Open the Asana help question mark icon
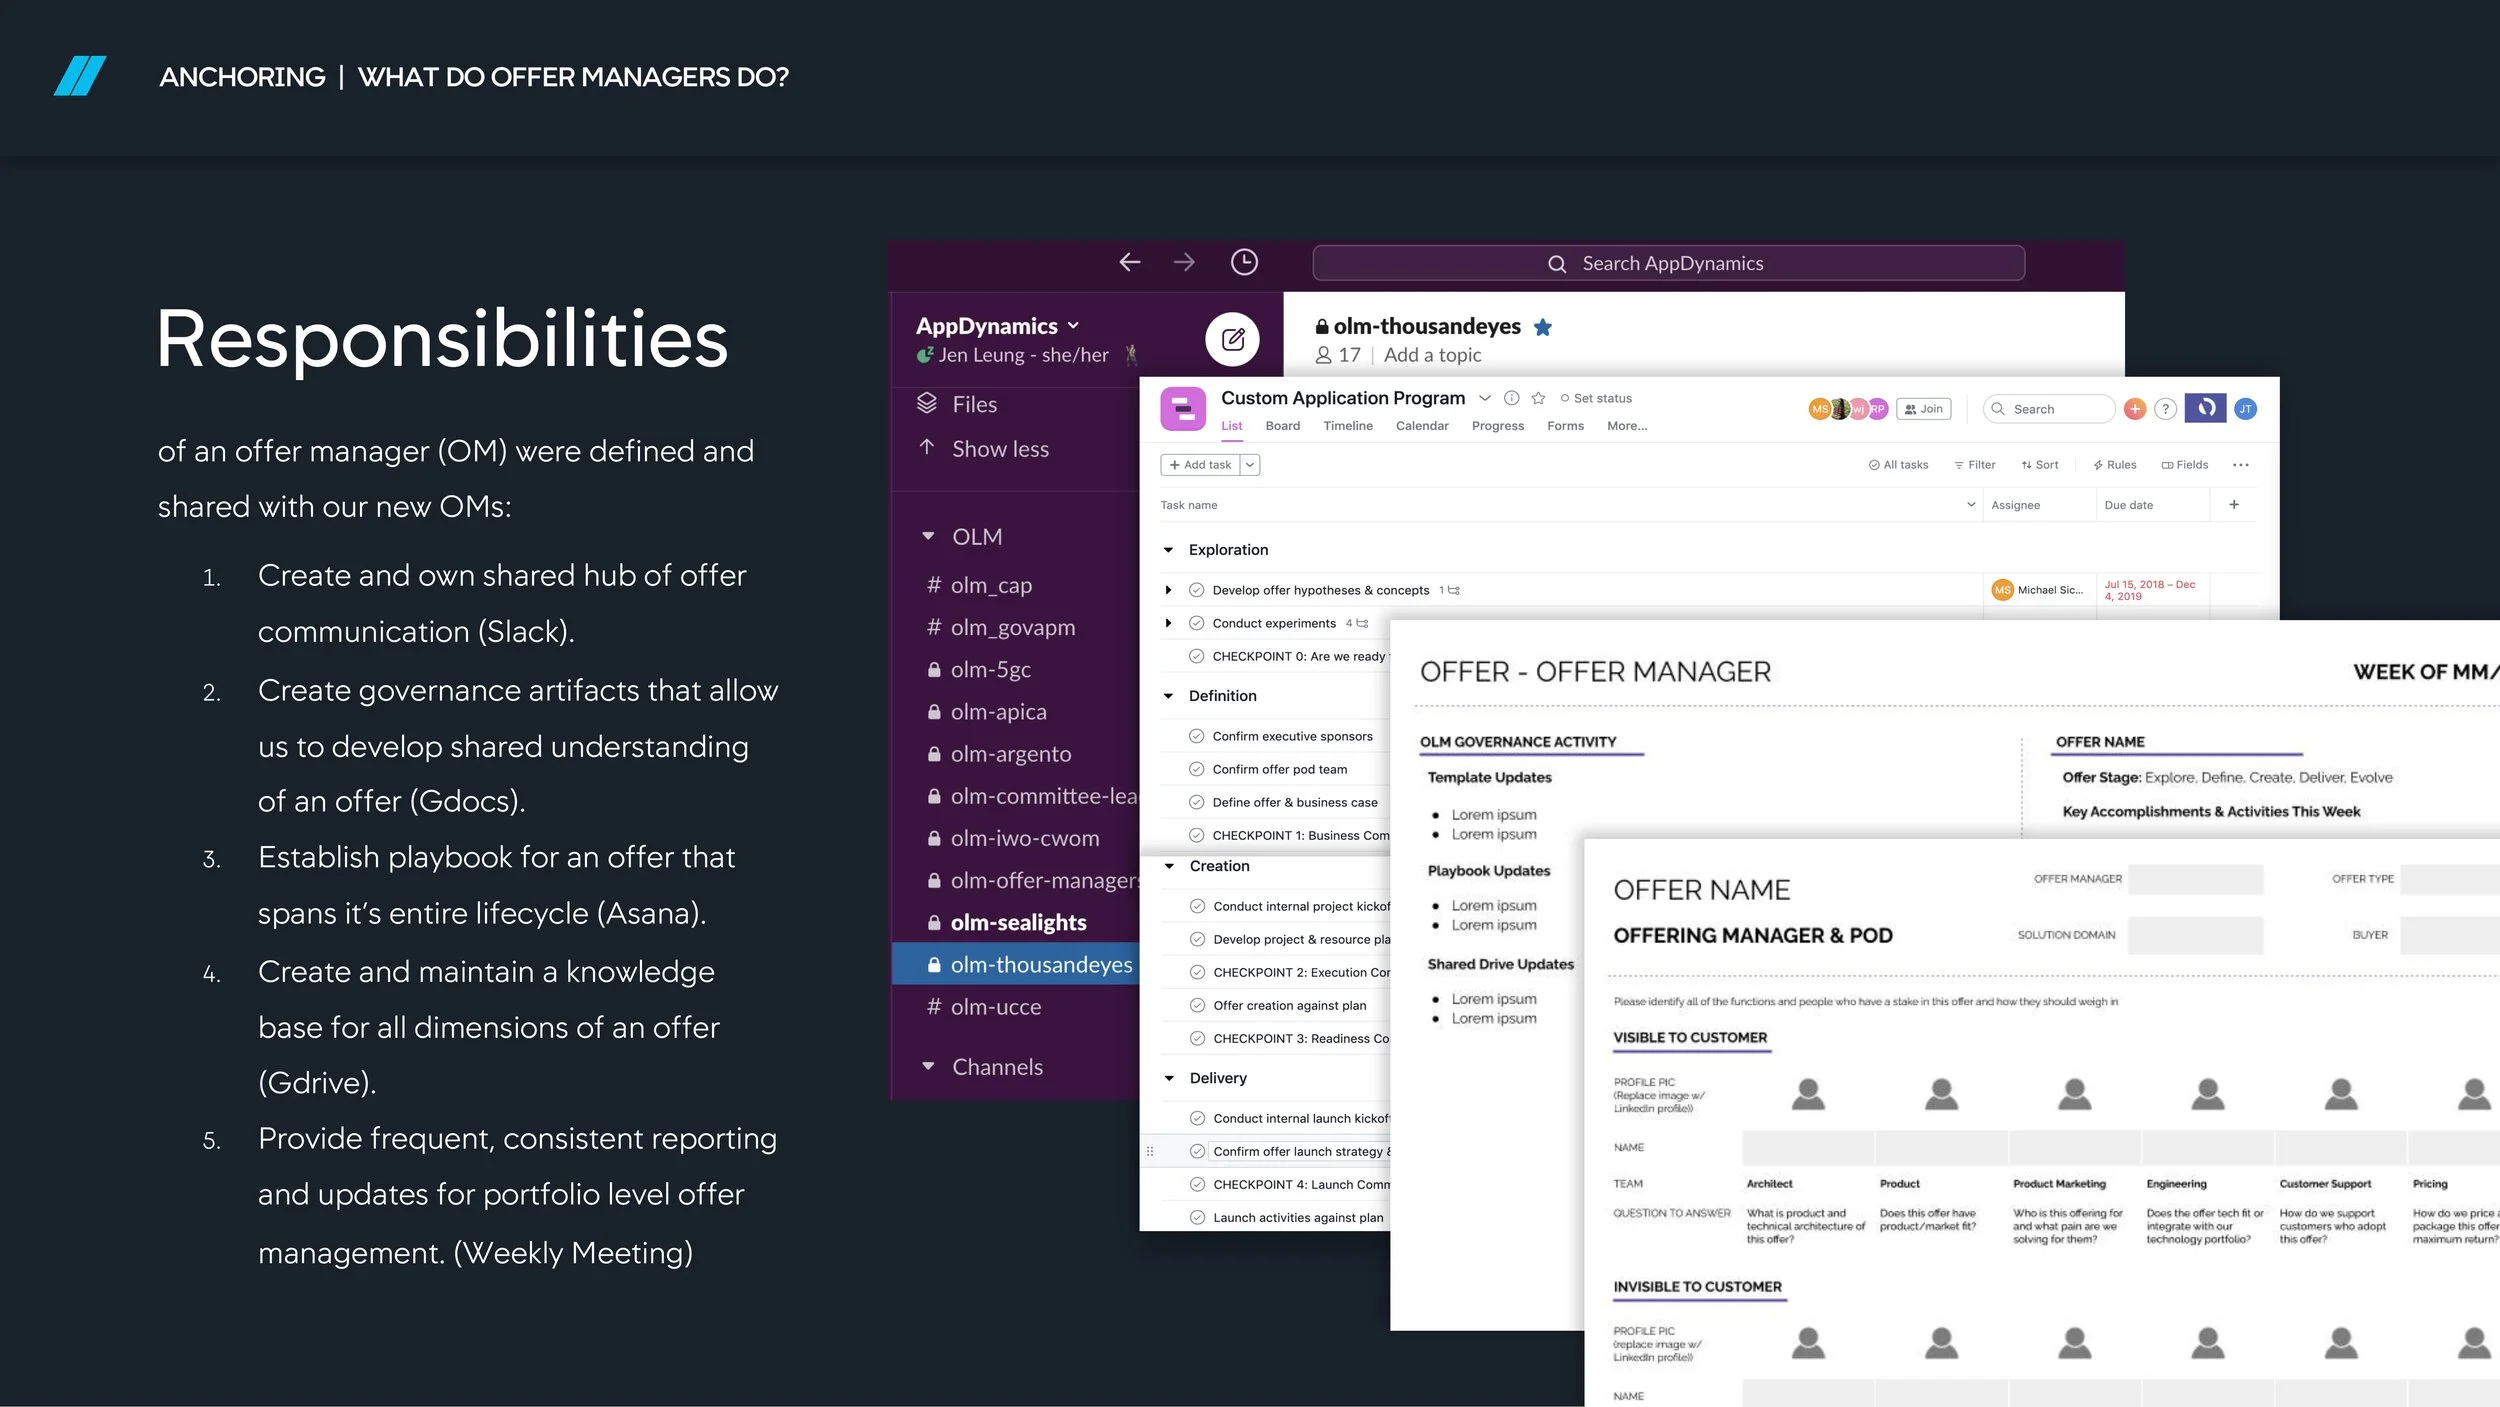2500x1407 pixels. [x=2165, y=409]
